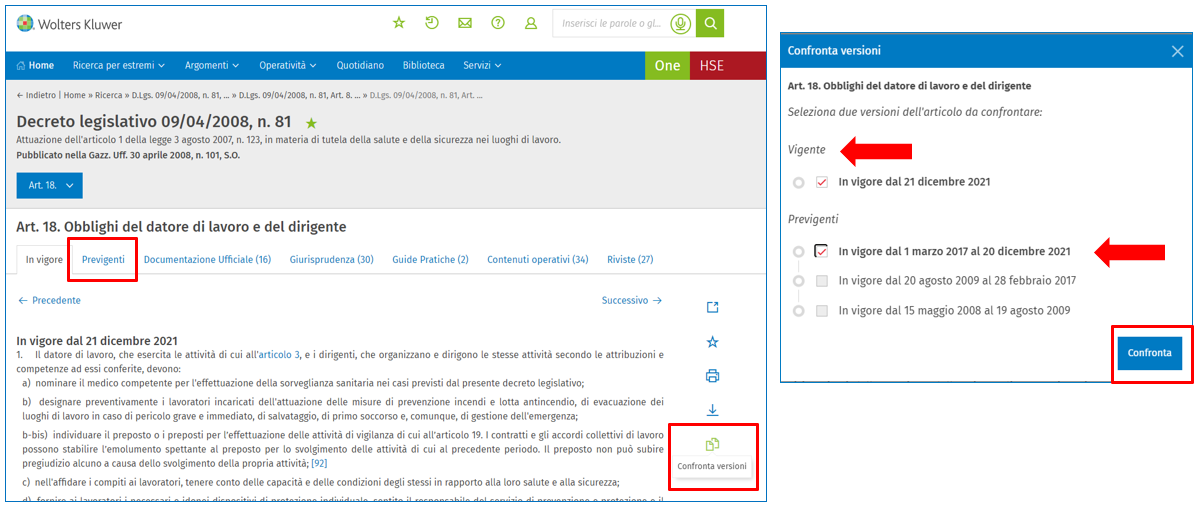Click the envelope messages icon
The width and height of the screenshot is (1202, 510).
coord(465,23)
